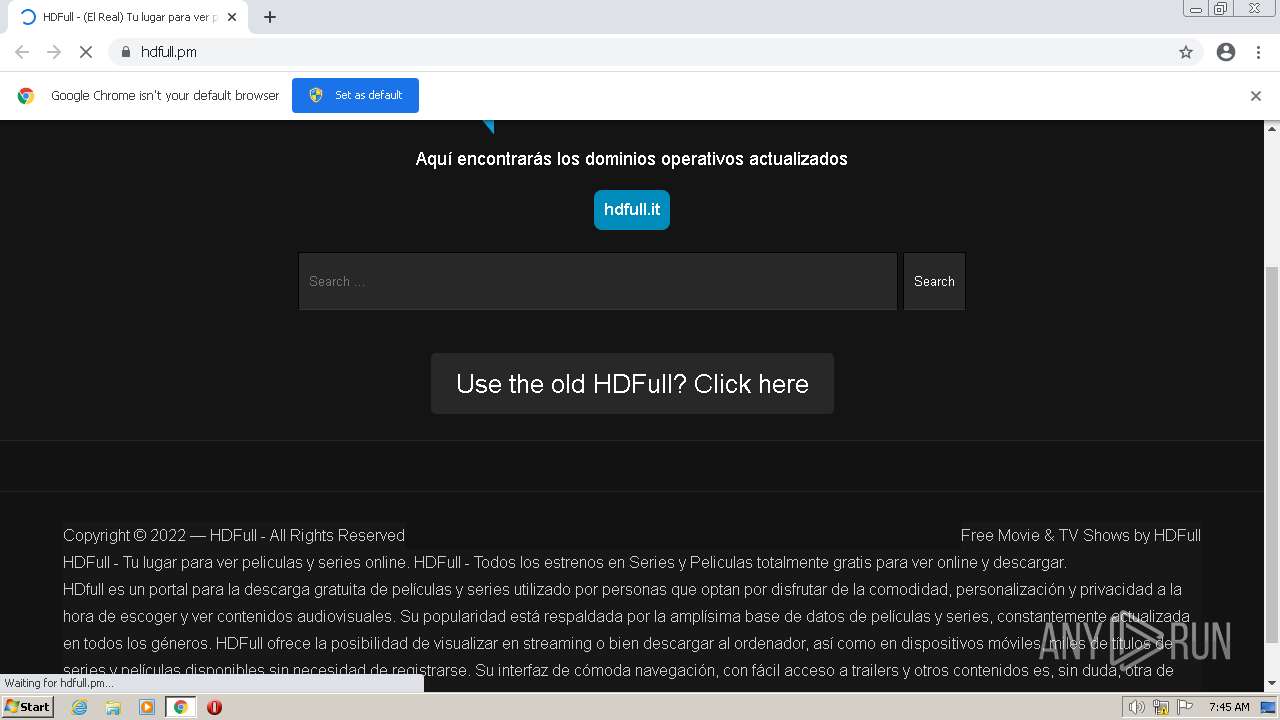View site info padlock icon
Screen dimensions: 1280x720
coord(125,52)
